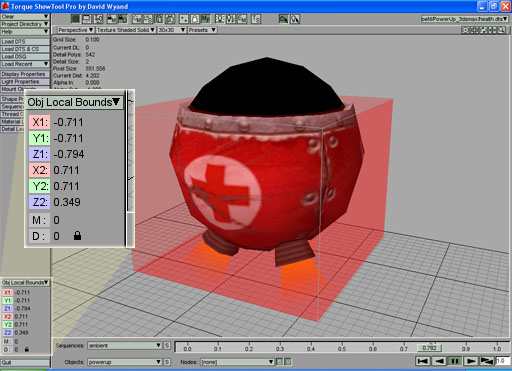Open the Perspective view dropdown
Viewport: 512px width, 371px height.
coord(75,30)
